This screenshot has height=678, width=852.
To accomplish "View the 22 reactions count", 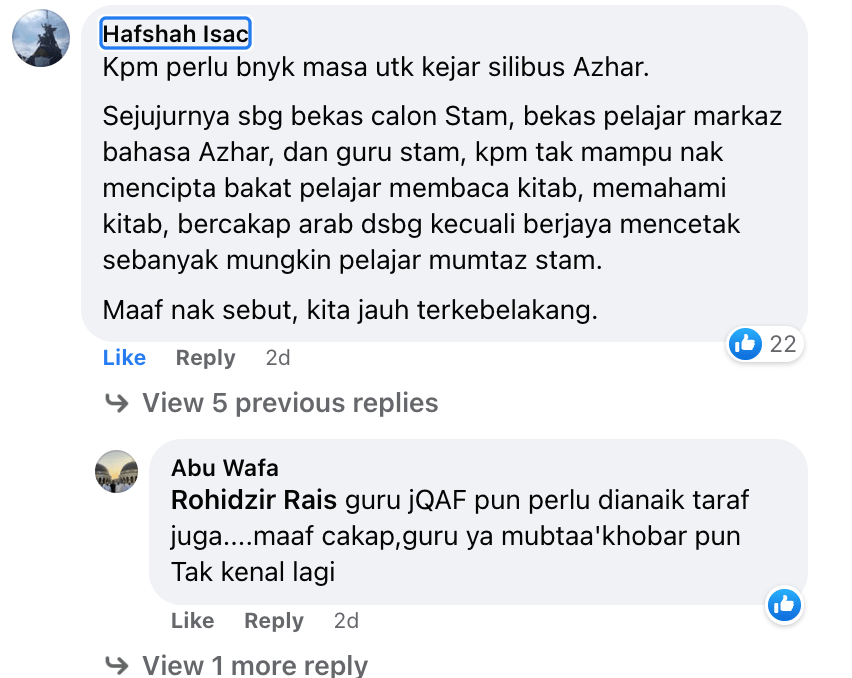I will [783, 344].
